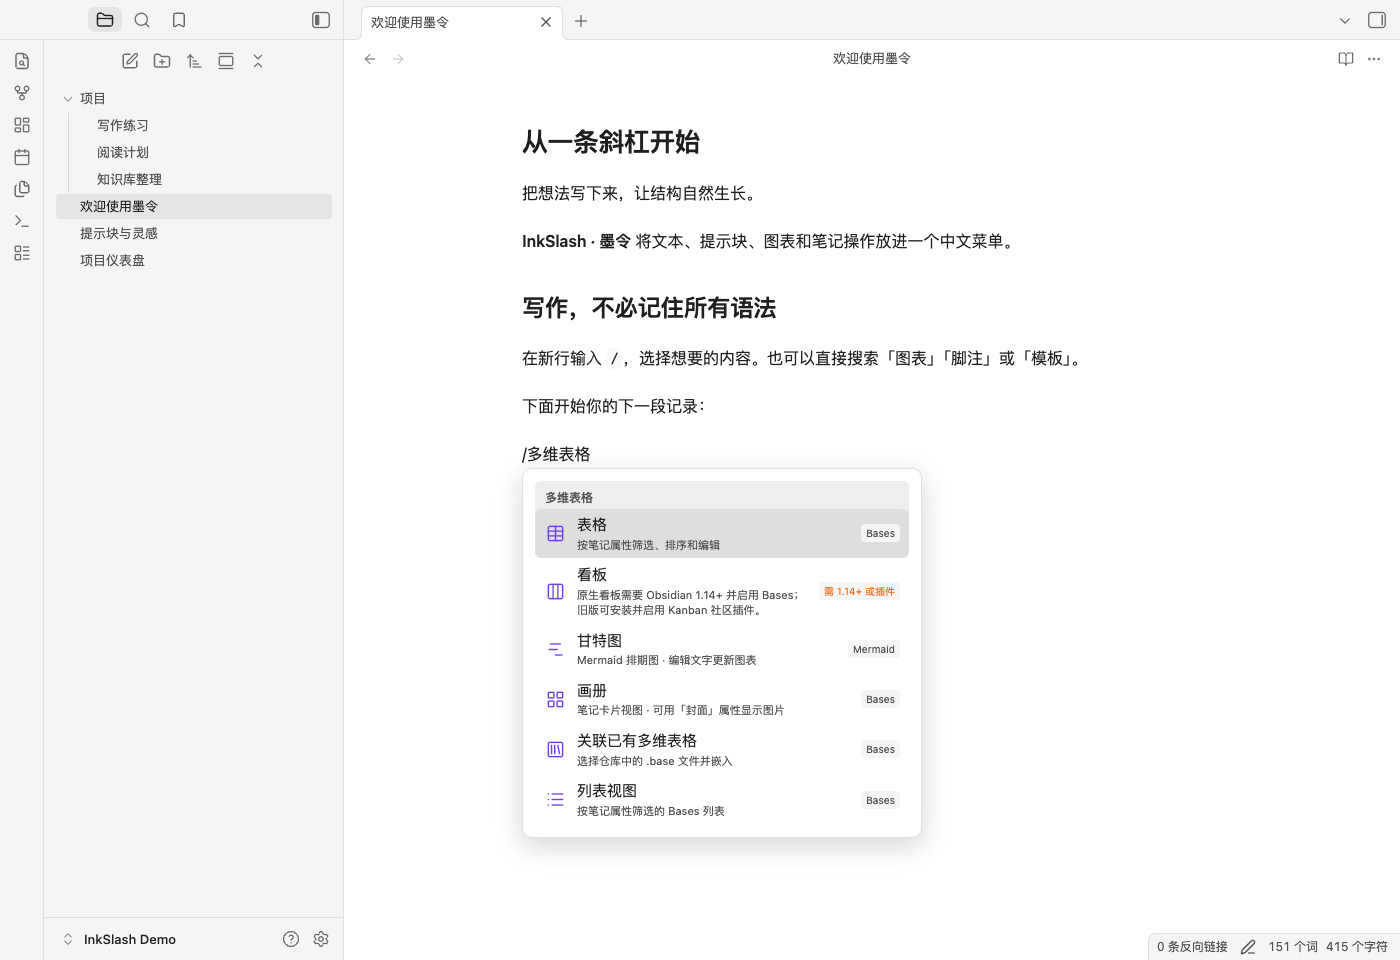Choose 表格 from the slash menu

coord(722,534)
